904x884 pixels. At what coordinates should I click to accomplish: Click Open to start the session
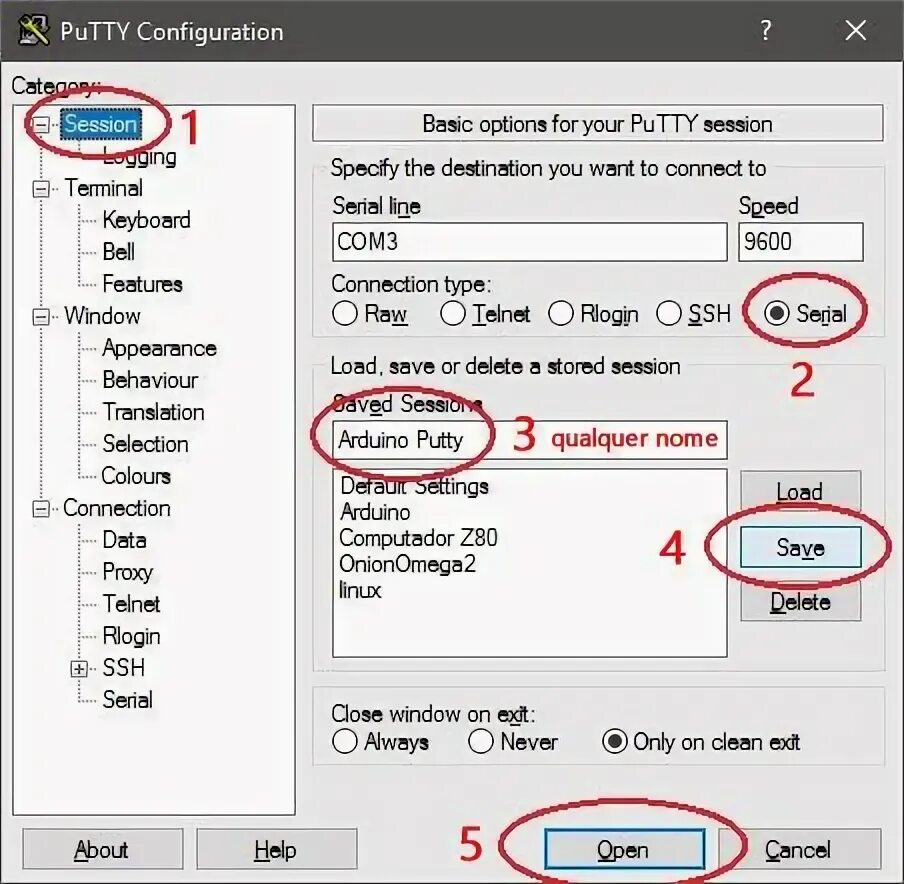tap(624, 849)
